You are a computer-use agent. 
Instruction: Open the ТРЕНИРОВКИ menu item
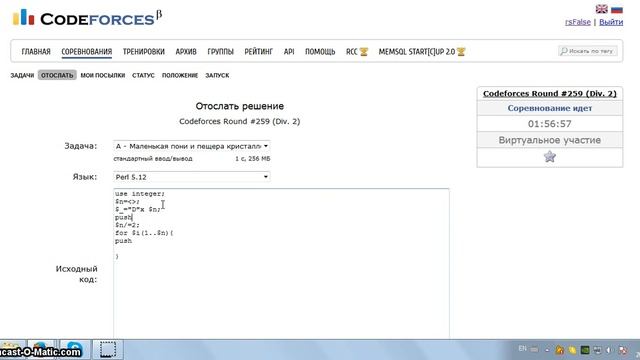pos(144,52)
